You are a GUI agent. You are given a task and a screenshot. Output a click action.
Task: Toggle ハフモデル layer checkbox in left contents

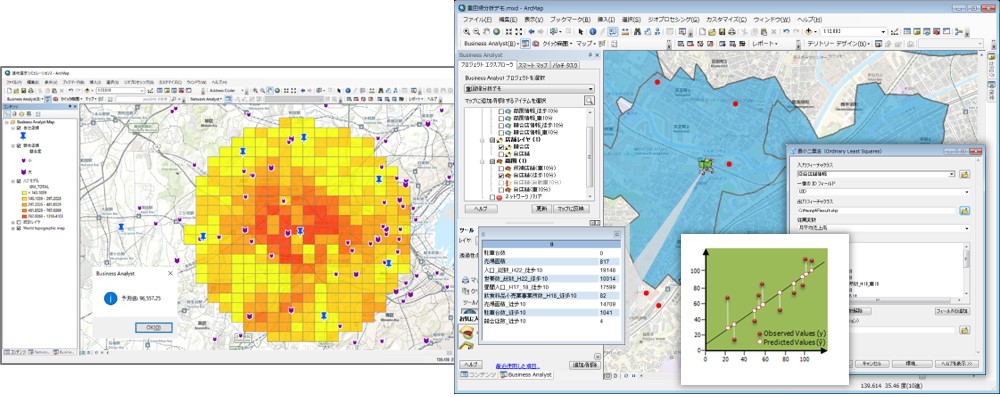(18, 181)
